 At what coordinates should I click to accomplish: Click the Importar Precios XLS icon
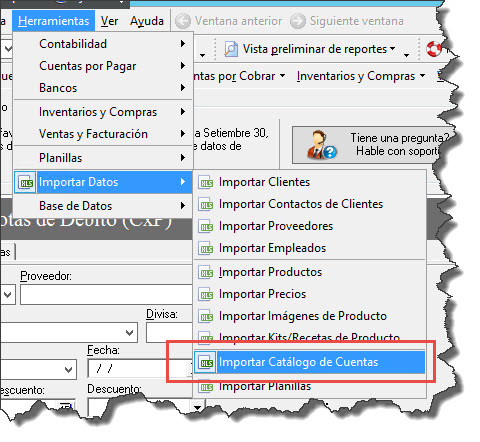pyautogui.click(x=206, y=294)
